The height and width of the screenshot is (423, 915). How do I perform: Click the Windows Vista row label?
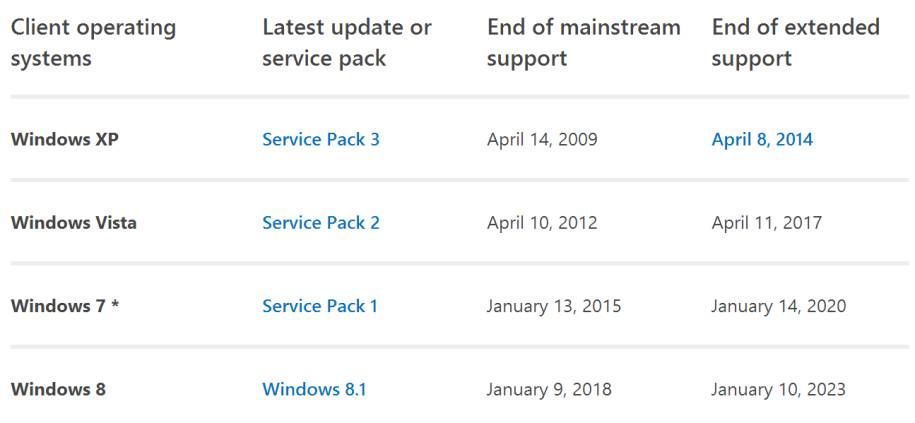[x=73, y=223]
